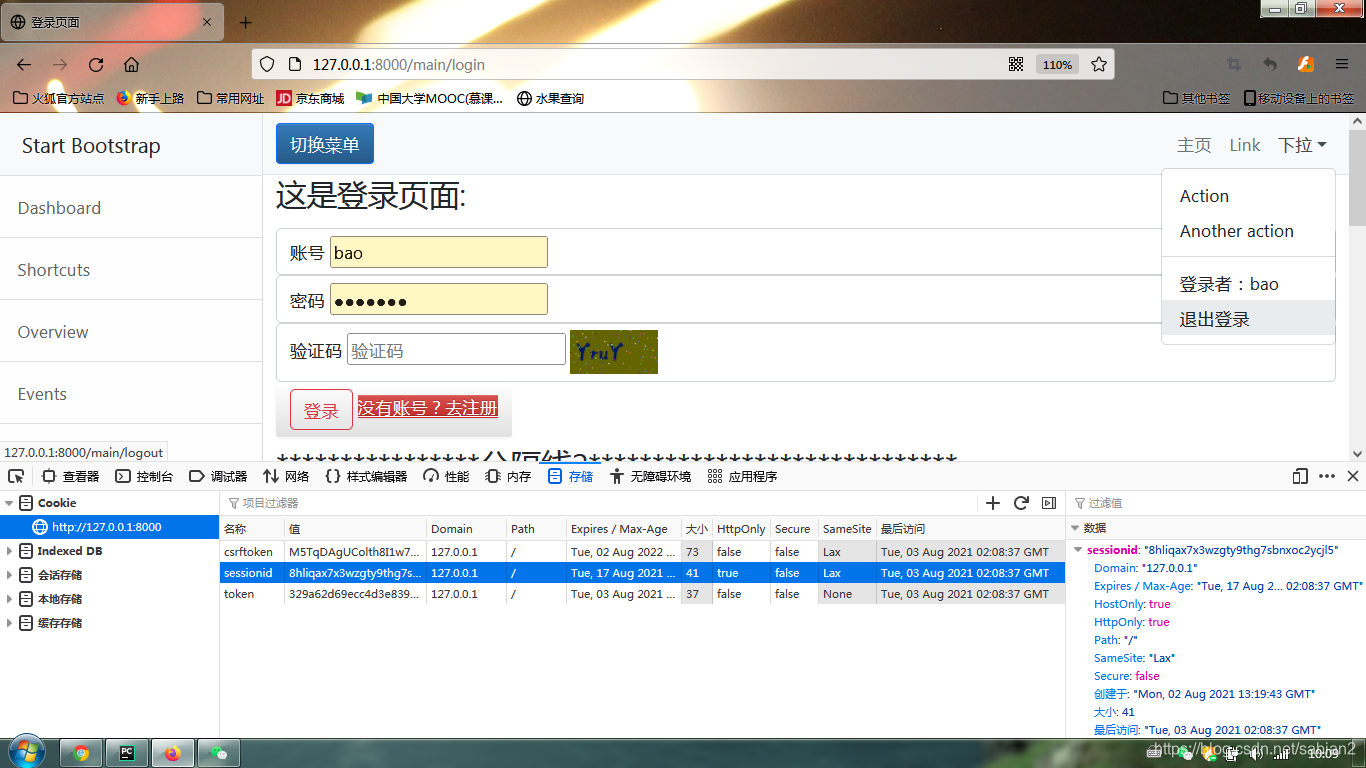Click the responsive design mode icon
The height and width of the screenshot is (768, 1366).
tap(1300, 476)
